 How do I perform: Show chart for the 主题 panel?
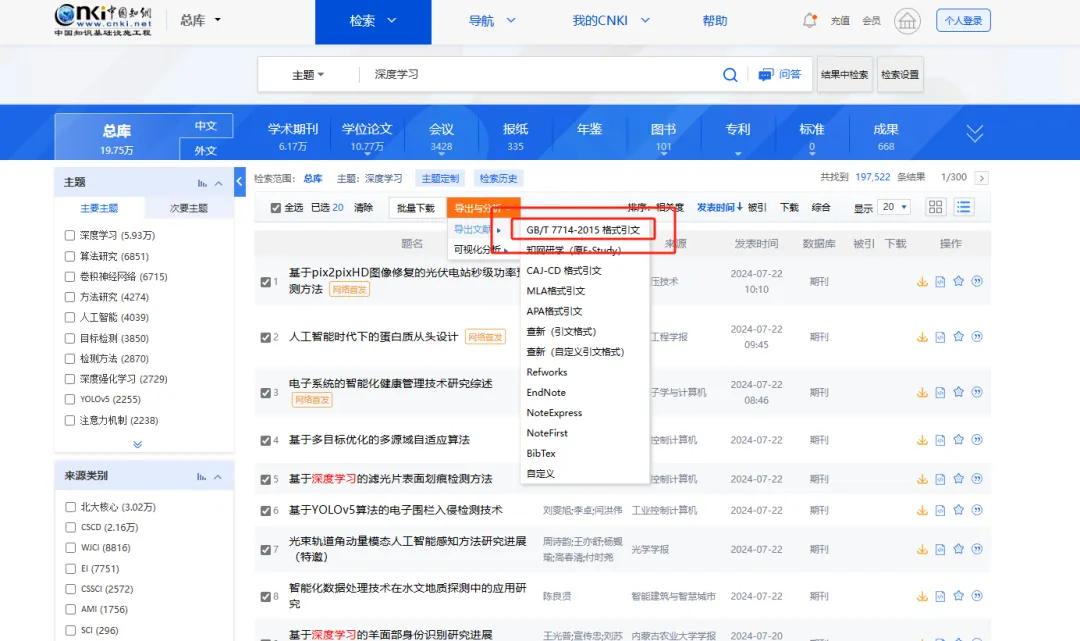pos(202,183)
